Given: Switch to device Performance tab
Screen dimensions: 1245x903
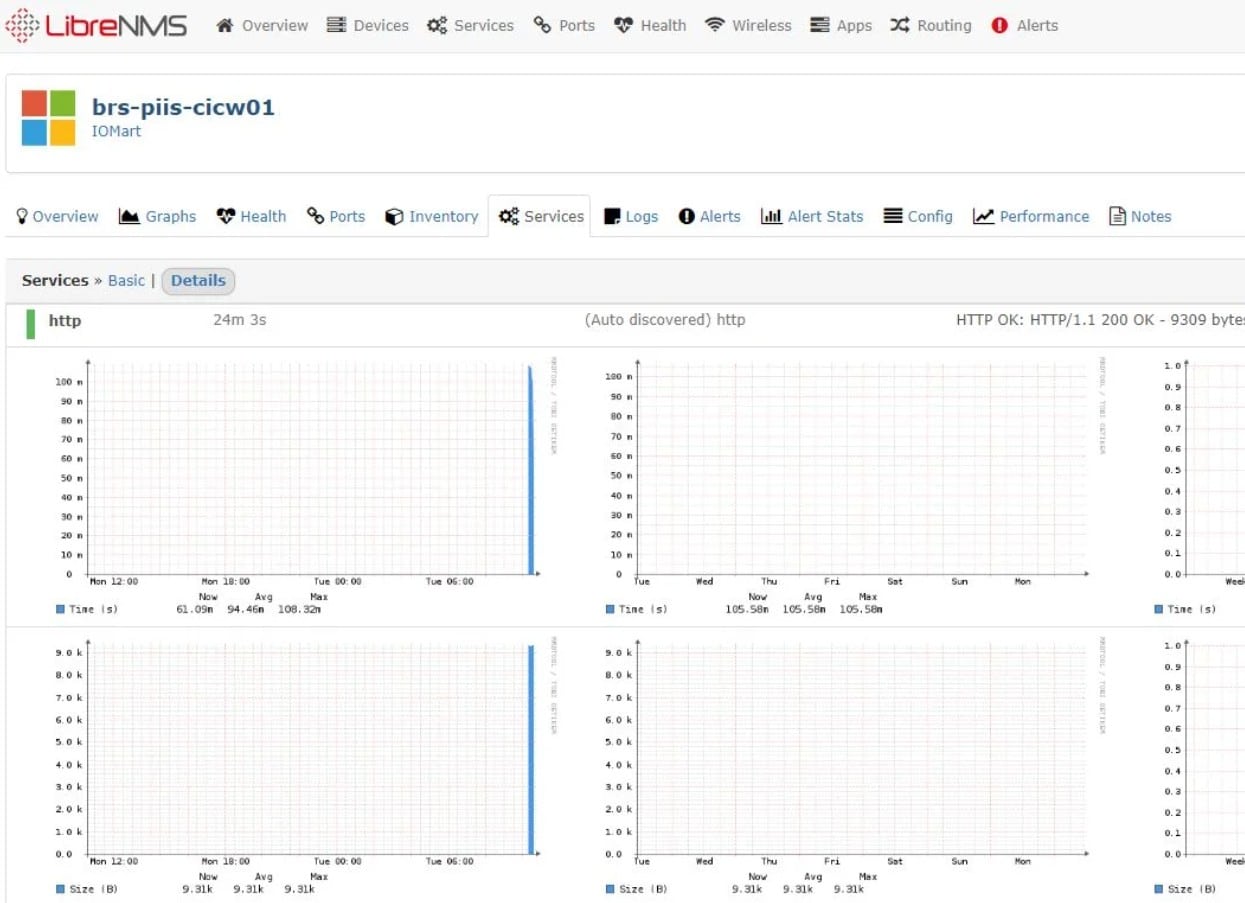Looking at the screenshot, I should [1031, 216].
